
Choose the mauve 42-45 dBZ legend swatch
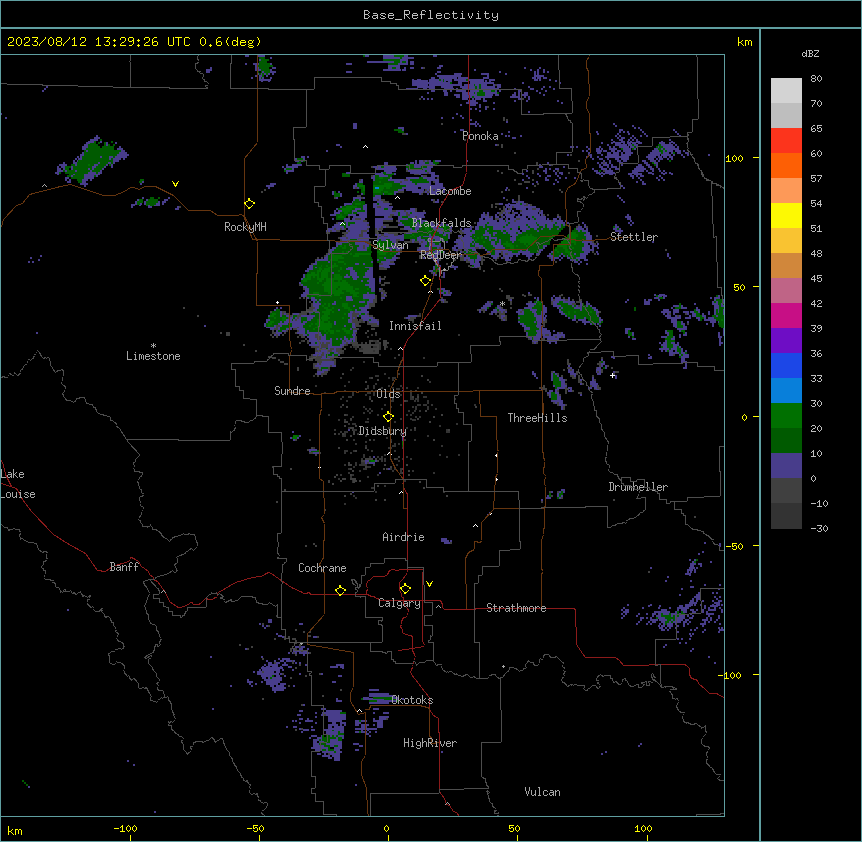tap(786, 291)
